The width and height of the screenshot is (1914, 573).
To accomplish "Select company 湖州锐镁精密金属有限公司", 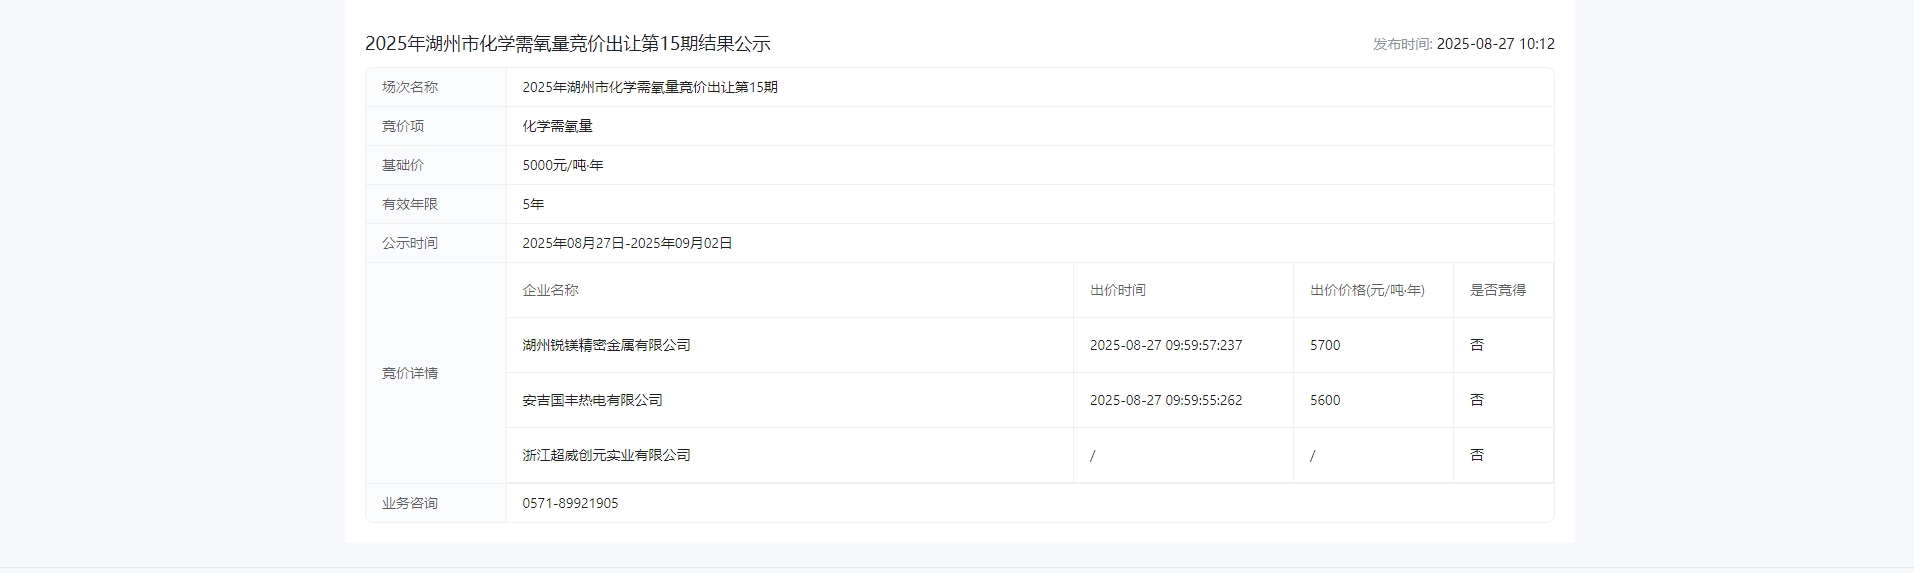I will (606, 345).
